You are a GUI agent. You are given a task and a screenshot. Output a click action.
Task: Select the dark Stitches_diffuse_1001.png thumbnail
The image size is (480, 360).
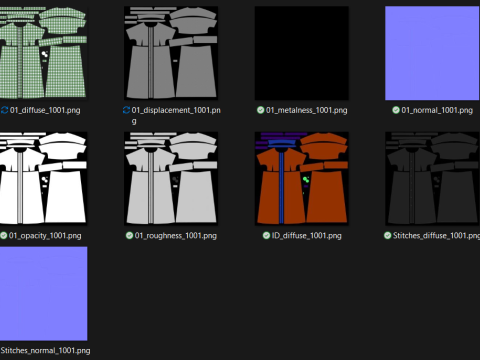coord(432,179)
